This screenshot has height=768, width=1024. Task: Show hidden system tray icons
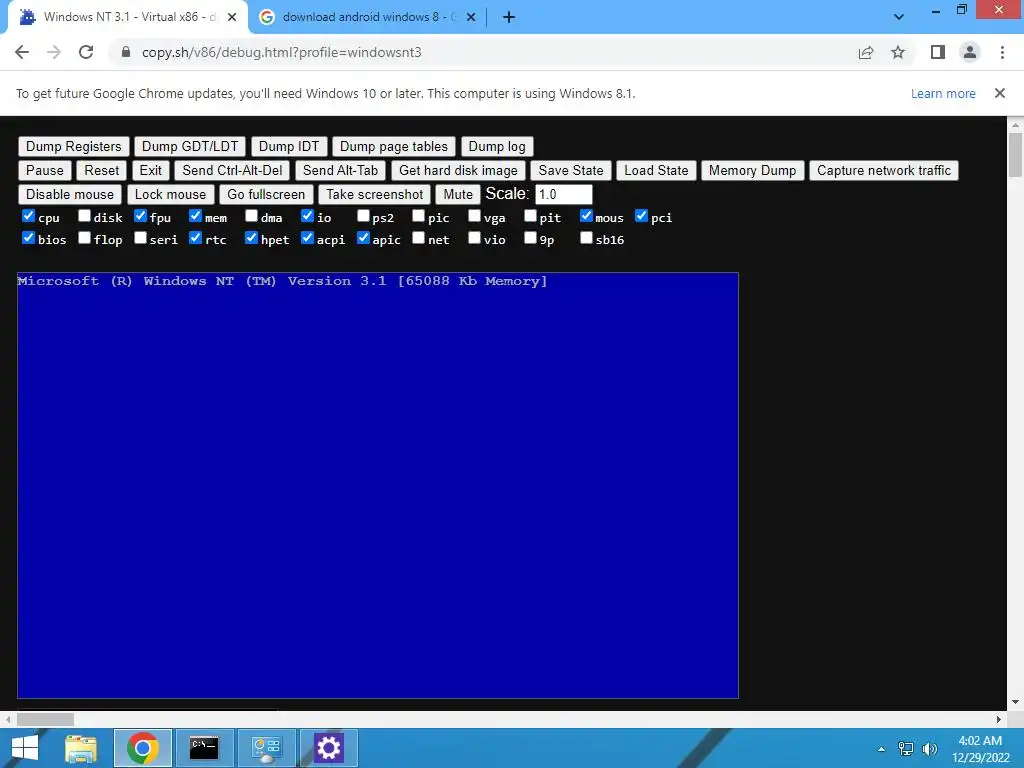pyautogui.click(x=882, y=749)
